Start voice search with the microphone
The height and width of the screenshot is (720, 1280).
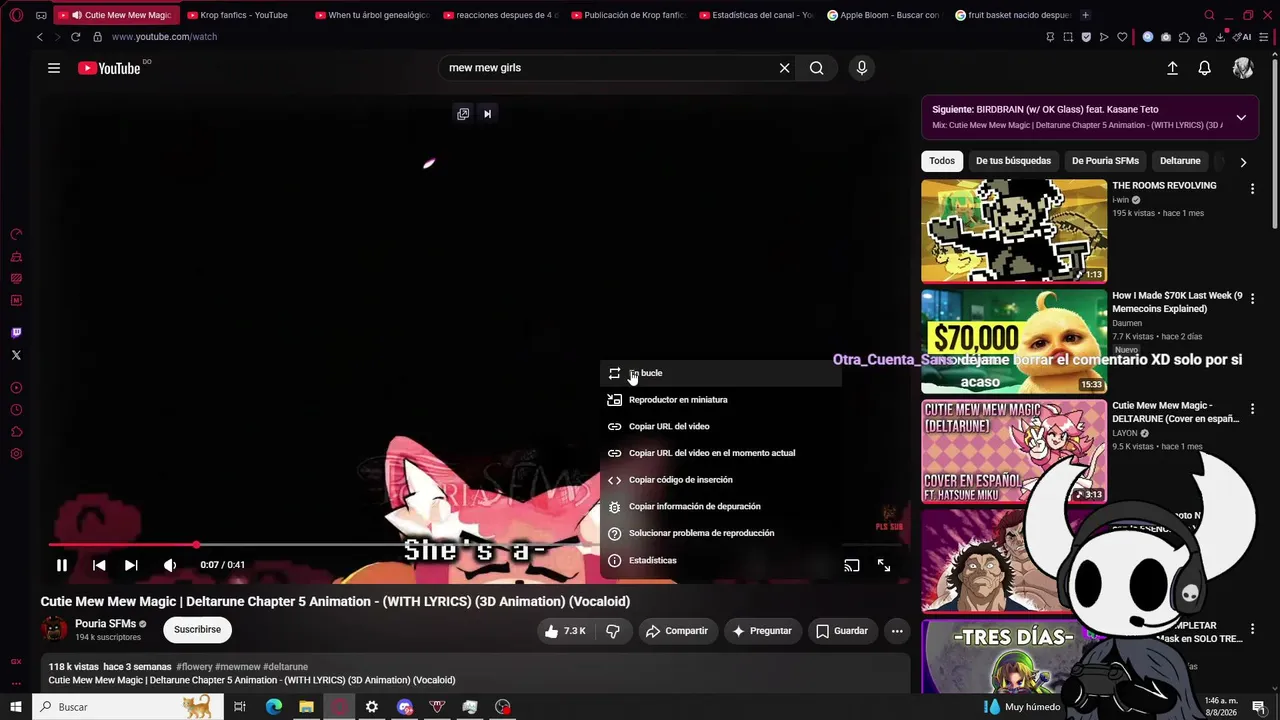coord(862,68)
